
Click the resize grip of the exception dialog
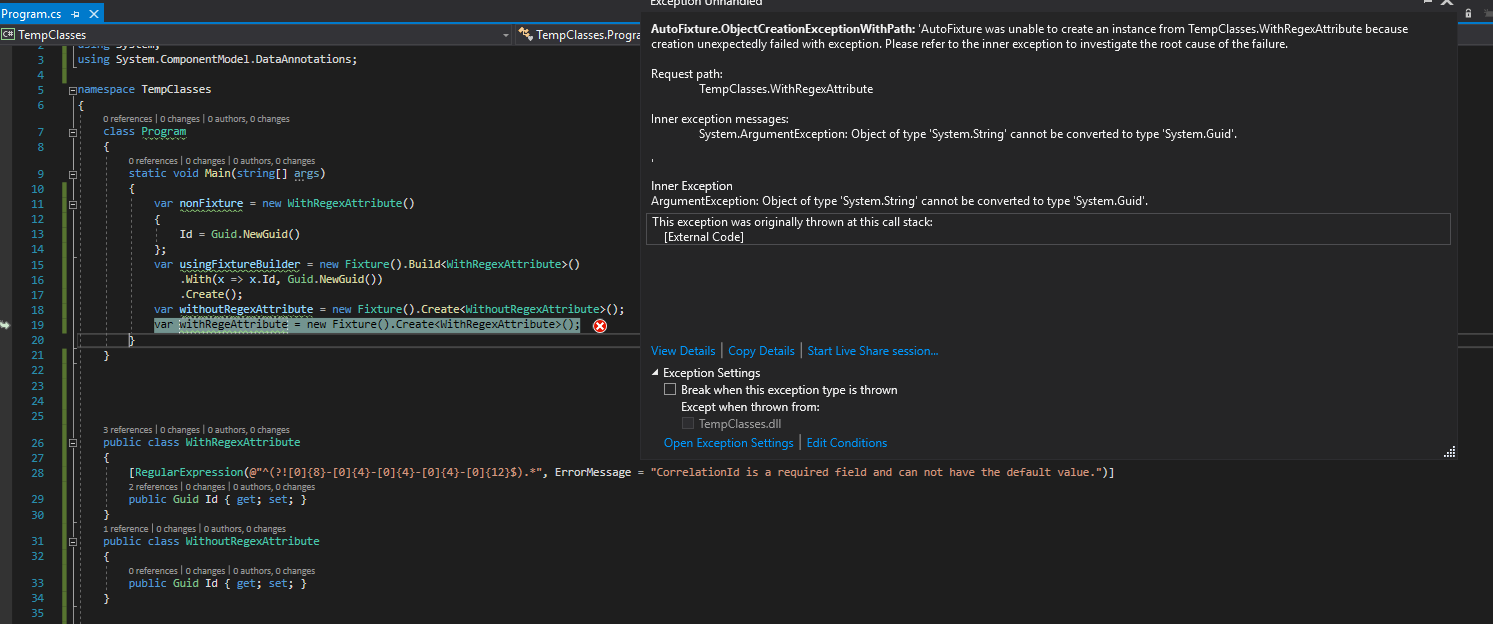(x=1449, y=452)
